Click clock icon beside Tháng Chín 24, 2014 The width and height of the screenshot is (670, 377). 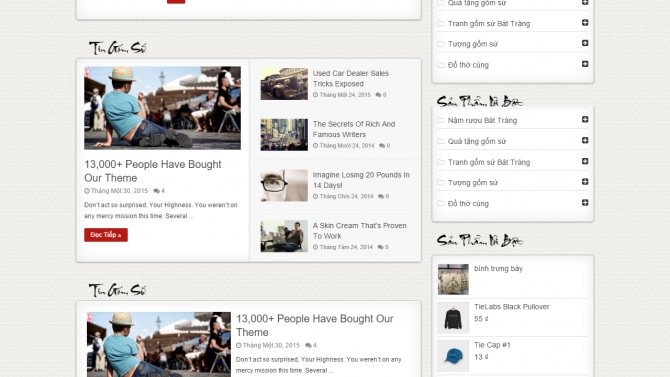(x=315, y=197)
